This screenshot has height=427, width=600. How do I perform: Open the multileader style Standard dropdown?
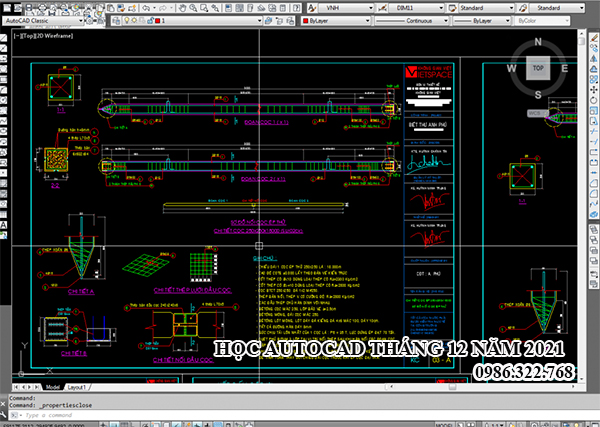(x=582, y=8)
